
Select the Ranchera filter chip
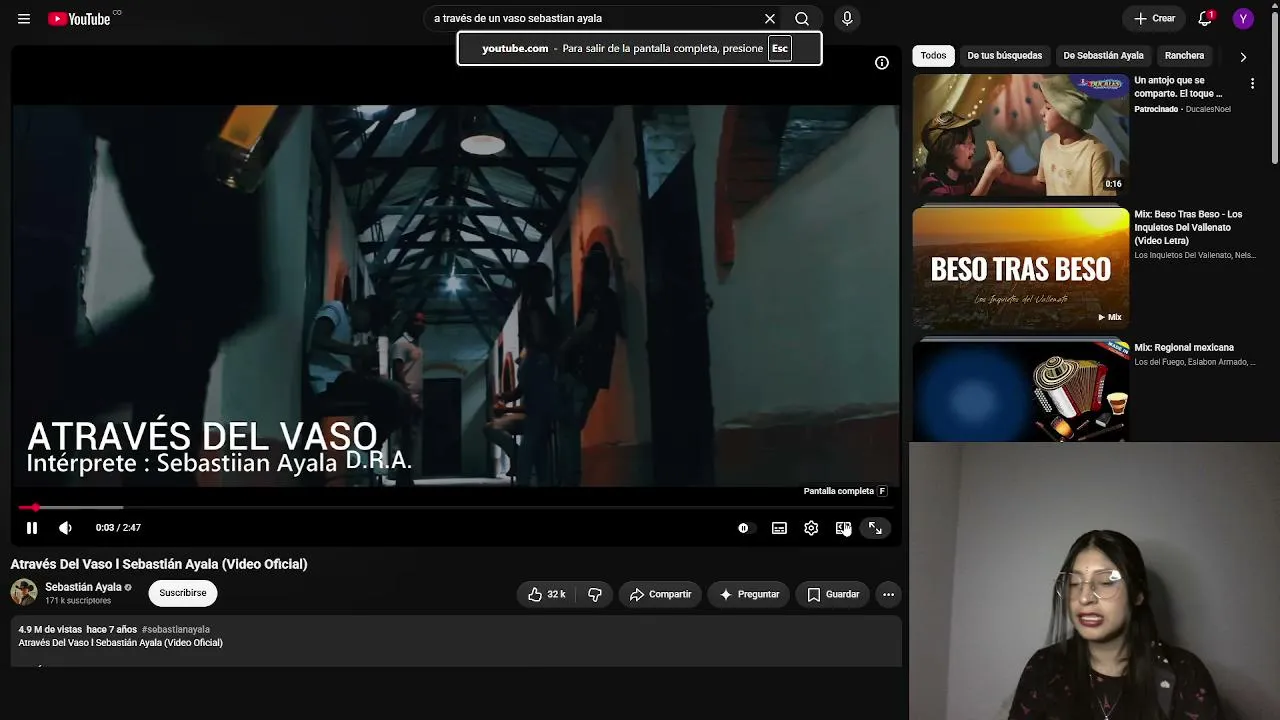(x=1184, y=56)
